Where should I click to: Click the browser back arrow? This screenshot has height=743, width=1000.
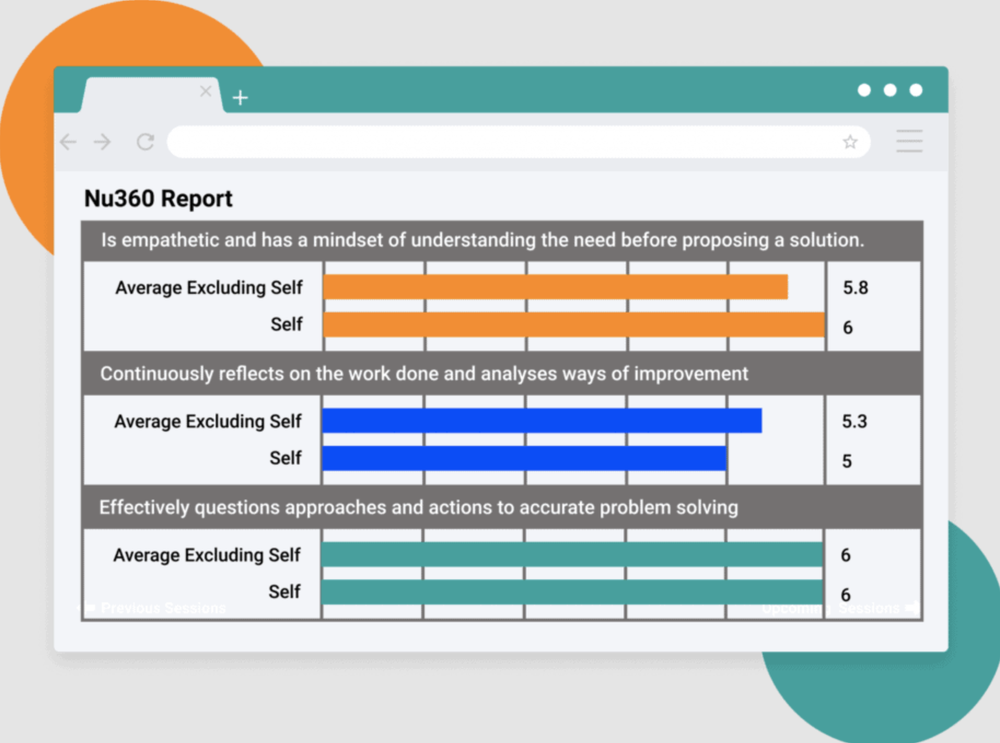click(x=68, y=142)
